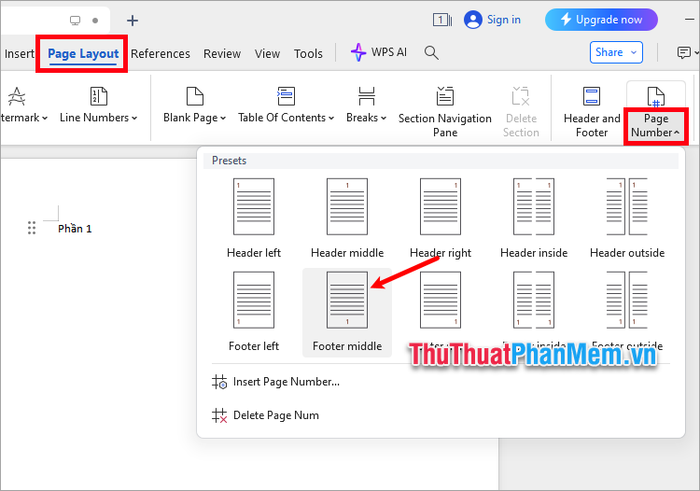
Task: Click Delete Page Num option
Action: click(265, 416)
